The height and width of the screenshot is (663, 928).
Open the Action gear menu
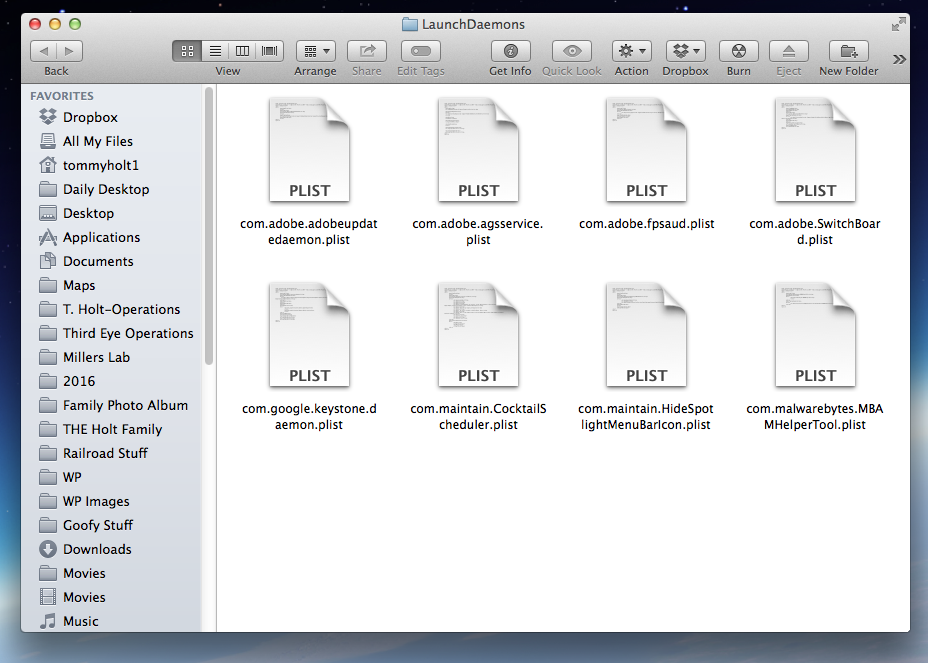pos(631,51)
